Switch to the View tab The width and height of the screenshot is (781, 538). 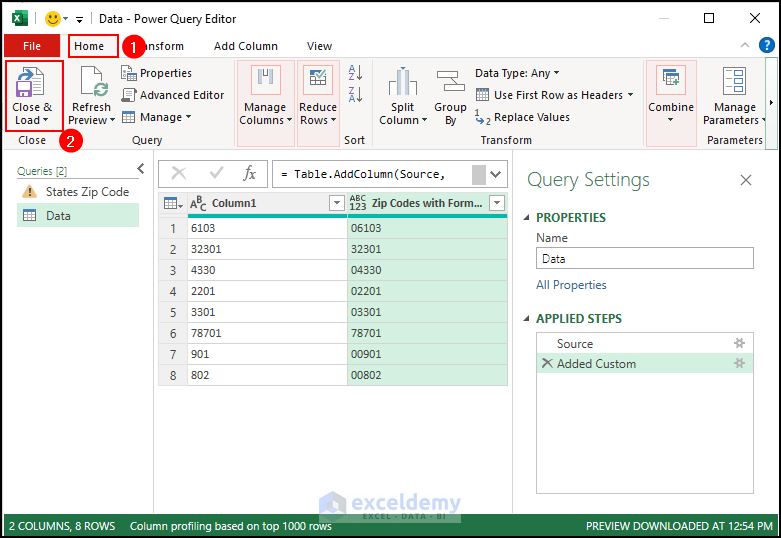coord(319,46)
